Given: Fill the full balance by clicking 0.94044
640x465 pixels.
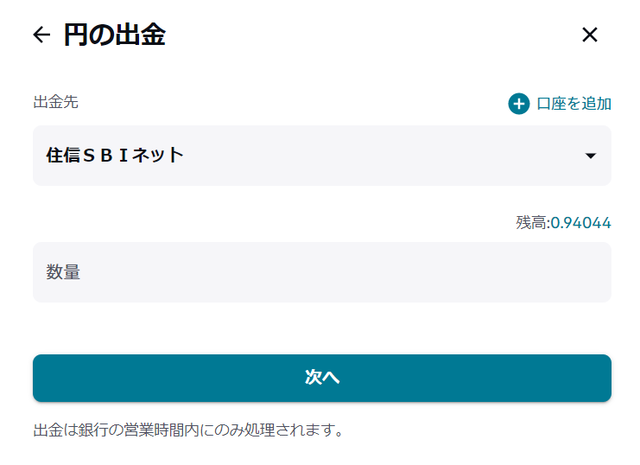Looking at the screenshot, I should (580, 223).
